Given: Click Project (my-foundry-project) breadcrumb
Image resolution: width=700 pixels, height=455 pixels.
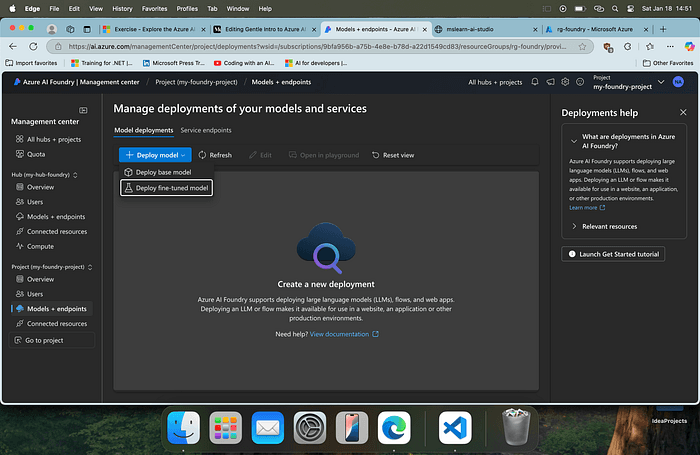Looking at the screenshot, I should point(196,82).
